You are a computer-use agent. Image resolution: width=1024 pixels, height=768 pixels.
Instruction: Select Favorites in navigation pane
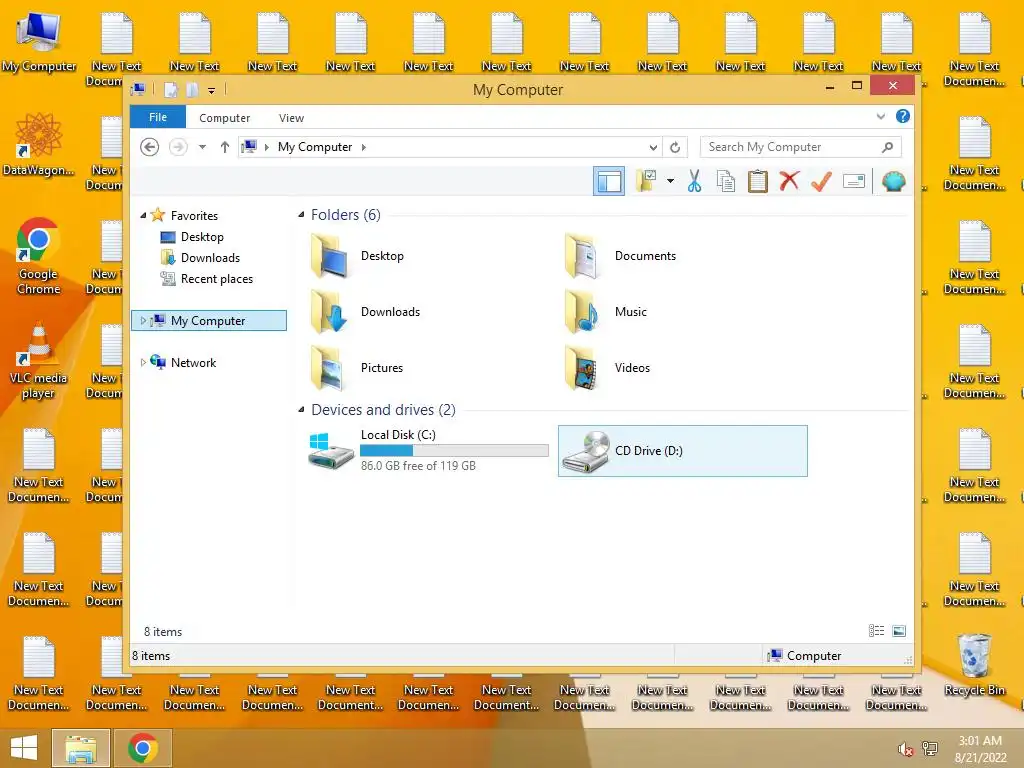194,216
